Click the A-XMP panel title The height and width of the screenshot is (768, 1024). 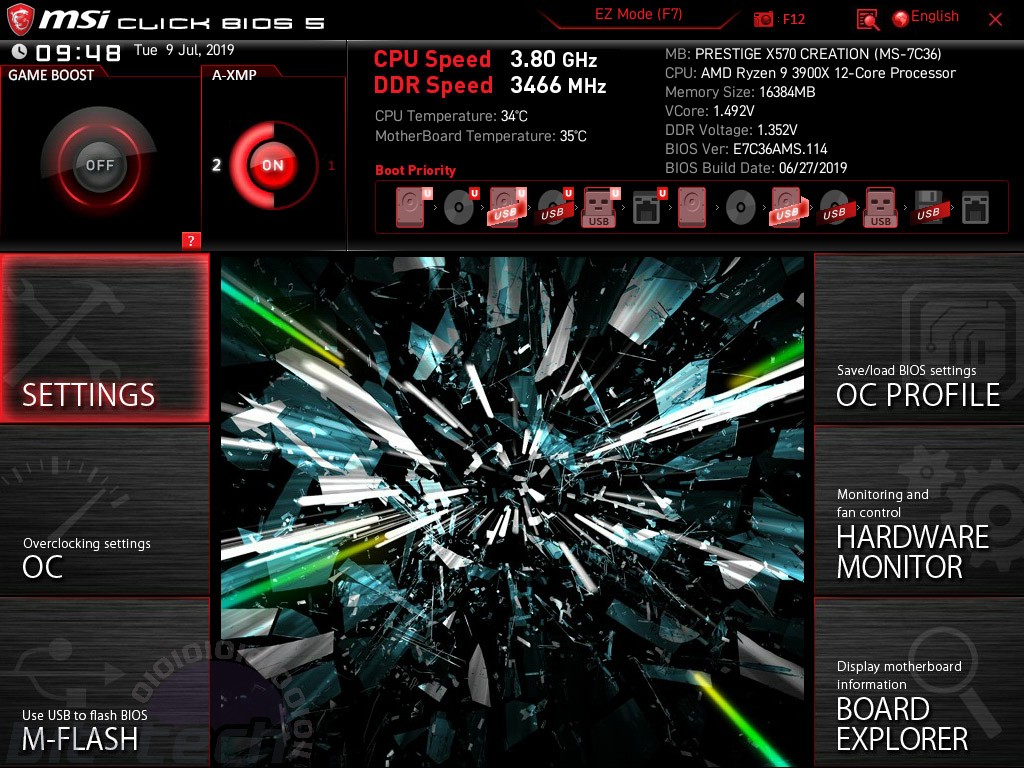coord(234,75)
